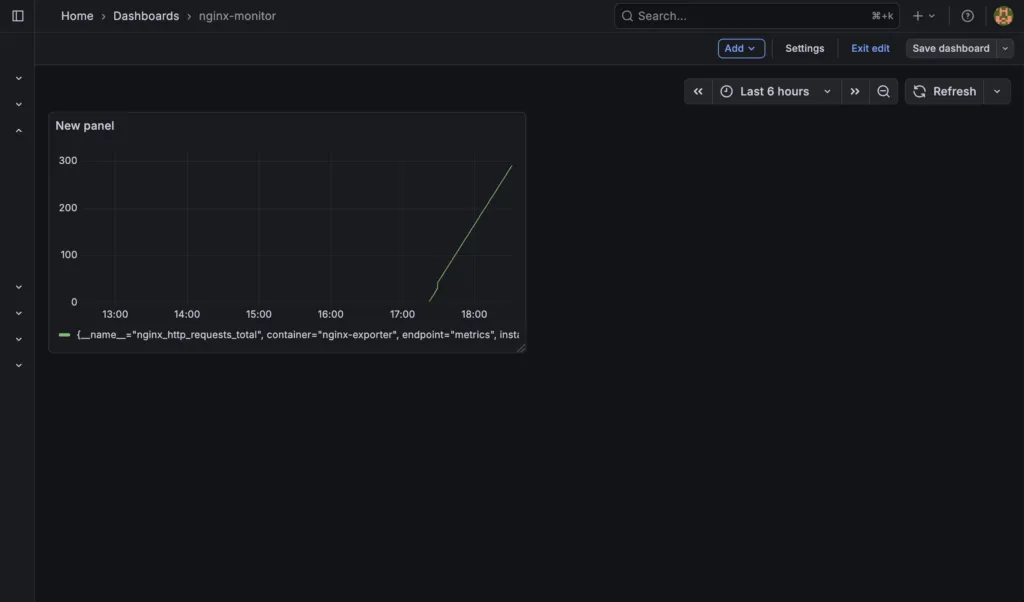Click the 300 y-axis label
Image resolution: width=1024 pixels, height=602 pixels.
(68, 161)
